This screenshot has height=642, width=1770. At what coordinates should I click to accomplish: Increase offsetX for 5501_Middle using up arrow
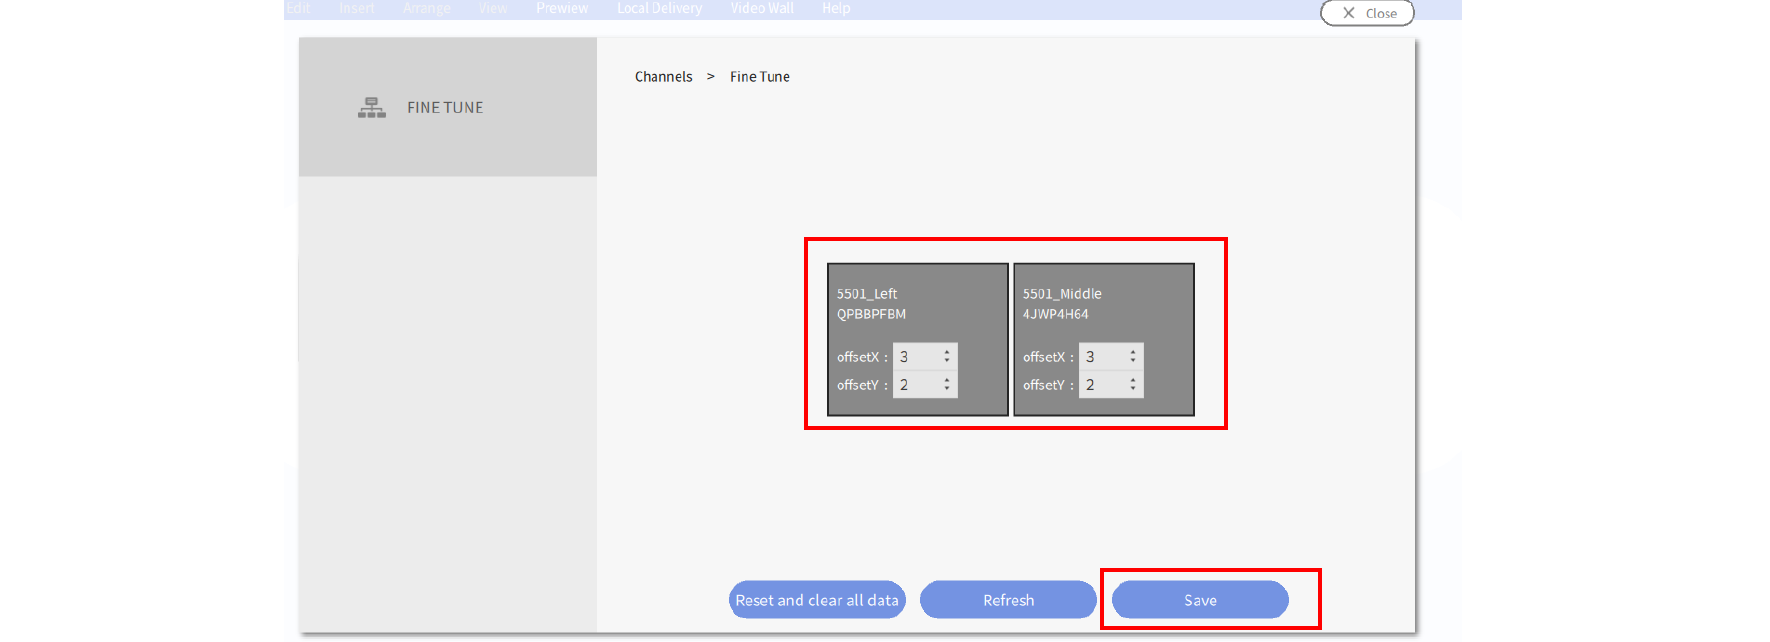click(1133, 352)
